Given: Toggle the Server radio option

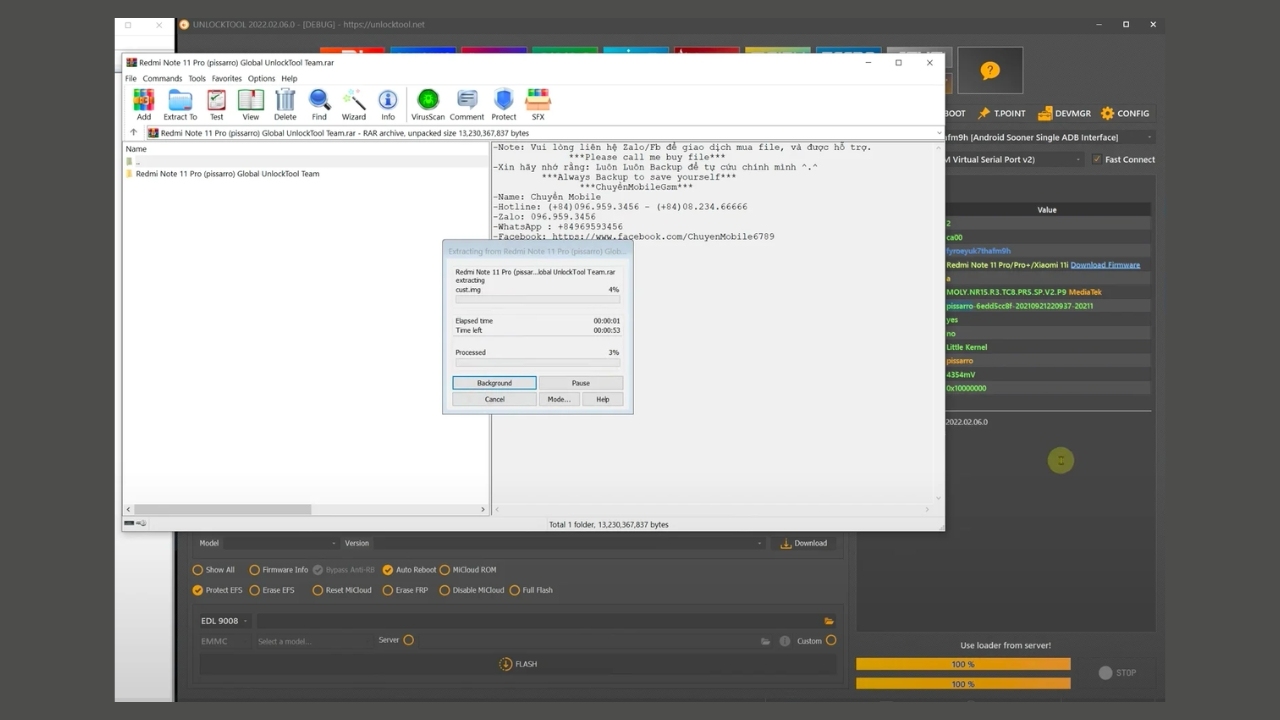Looking at the screenshot, I should point(408,640).
